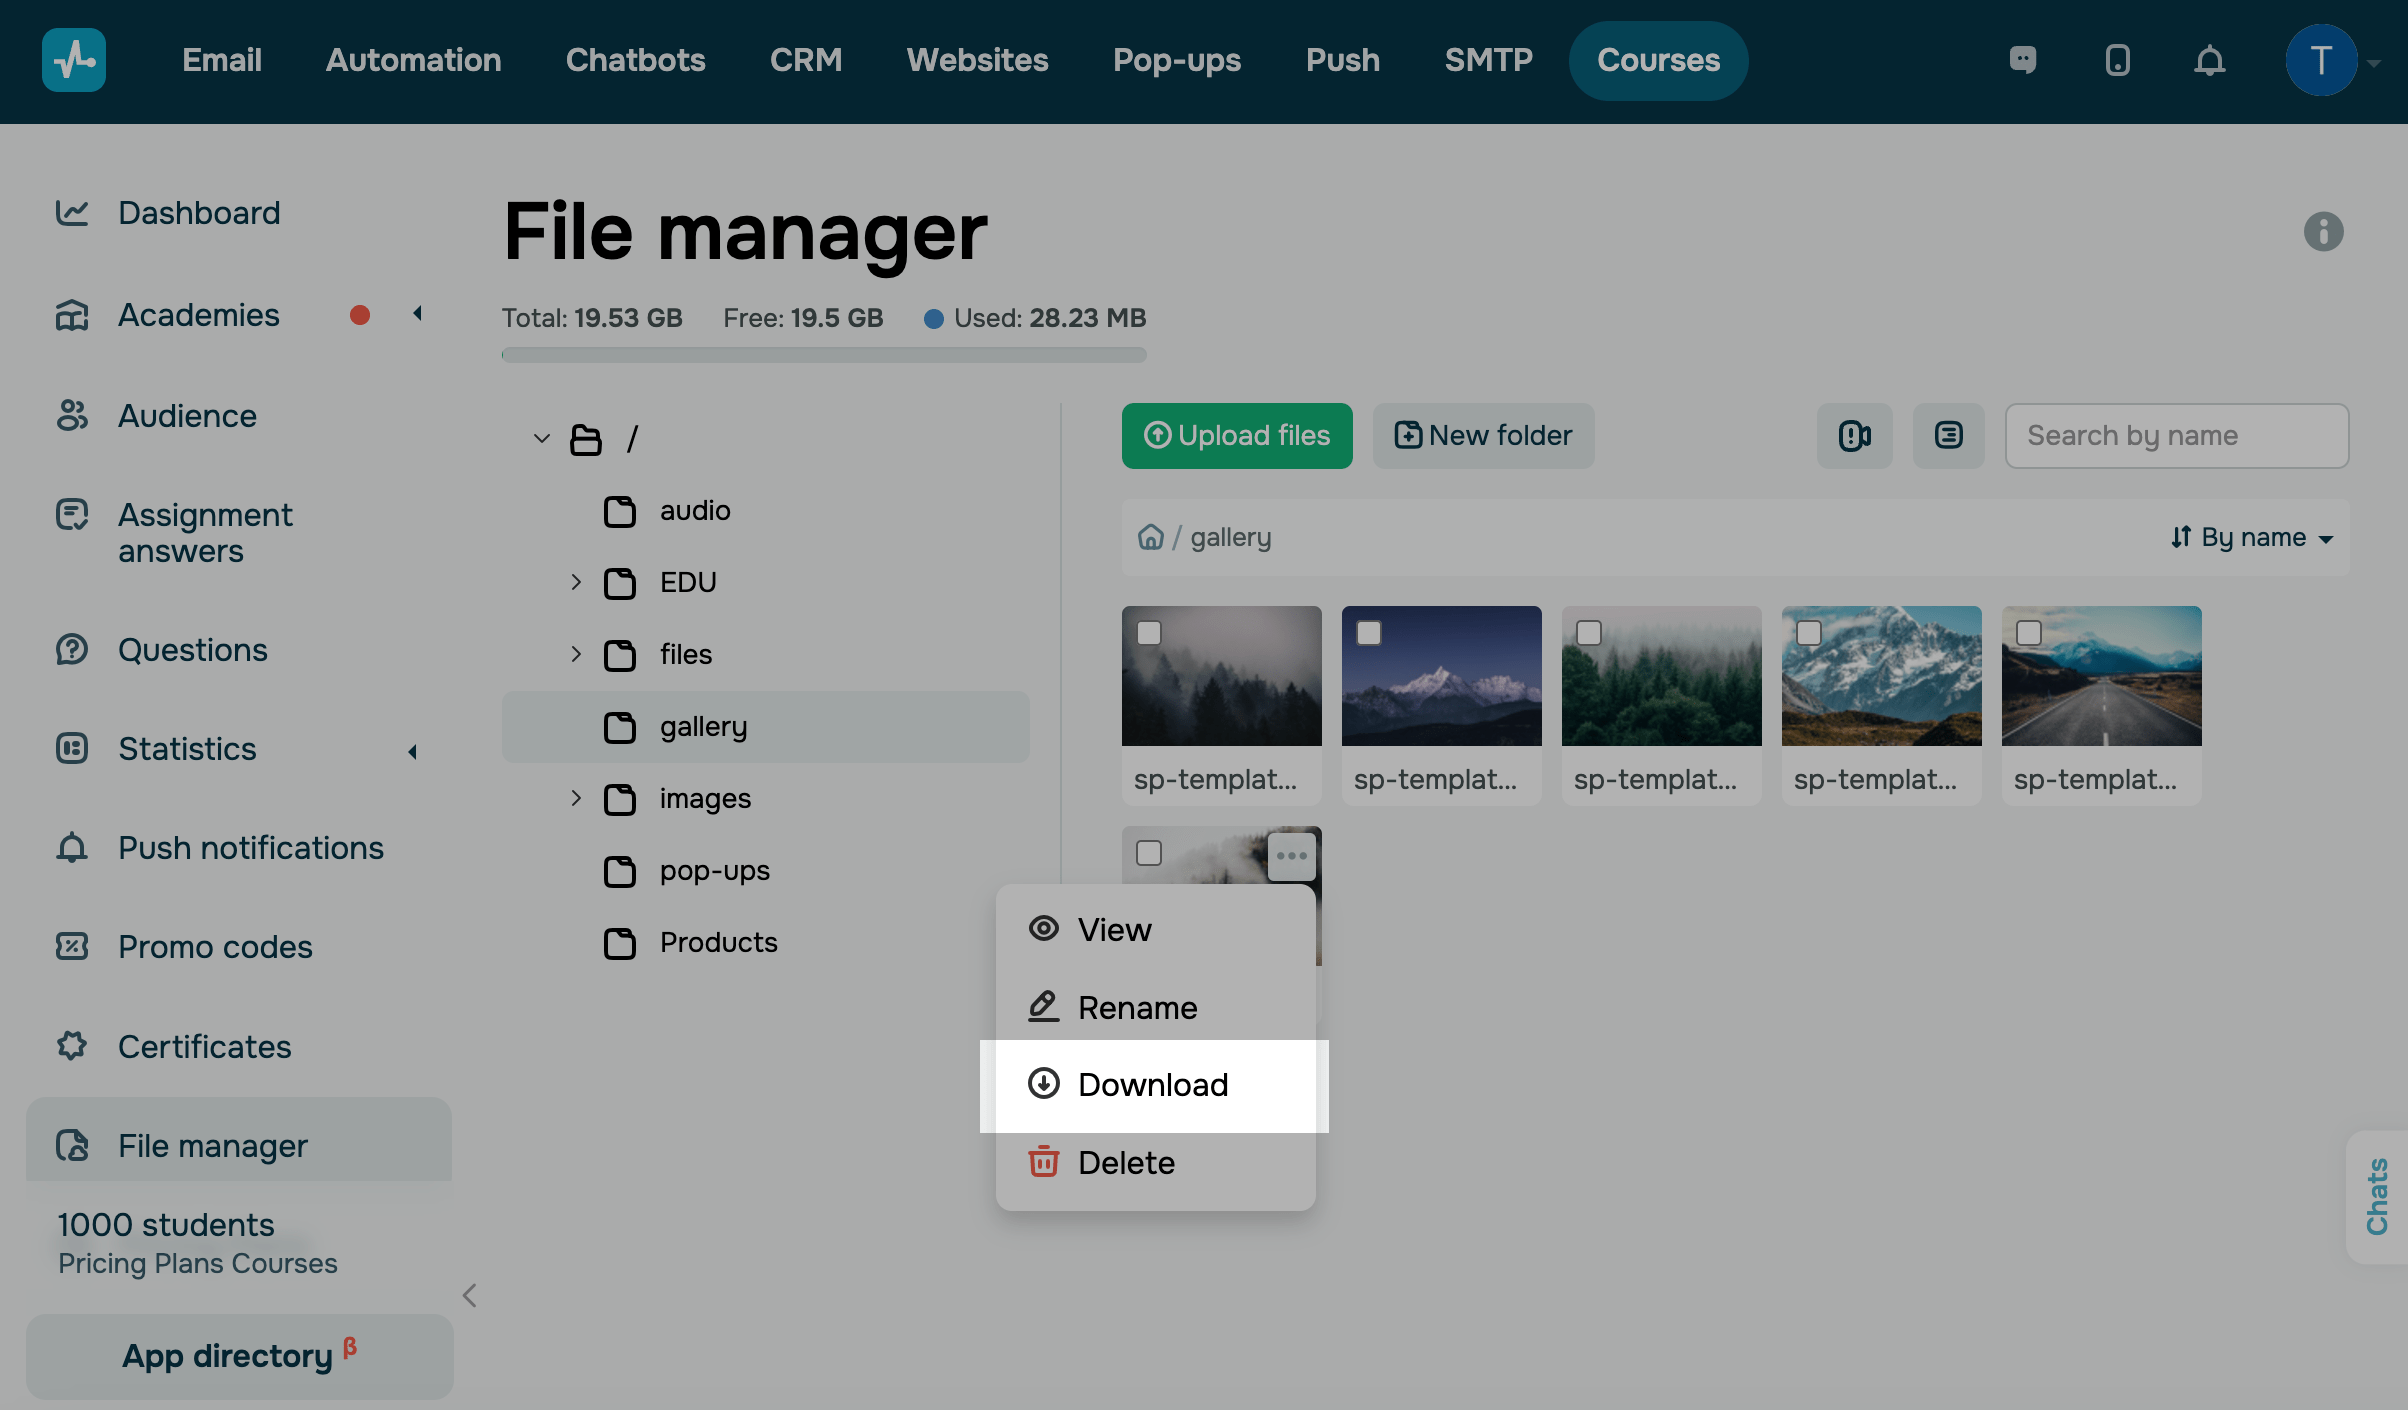Check the first gallery image checkbox
The width and height of the screenshot is (2408, 1410).
point(1149,633)
